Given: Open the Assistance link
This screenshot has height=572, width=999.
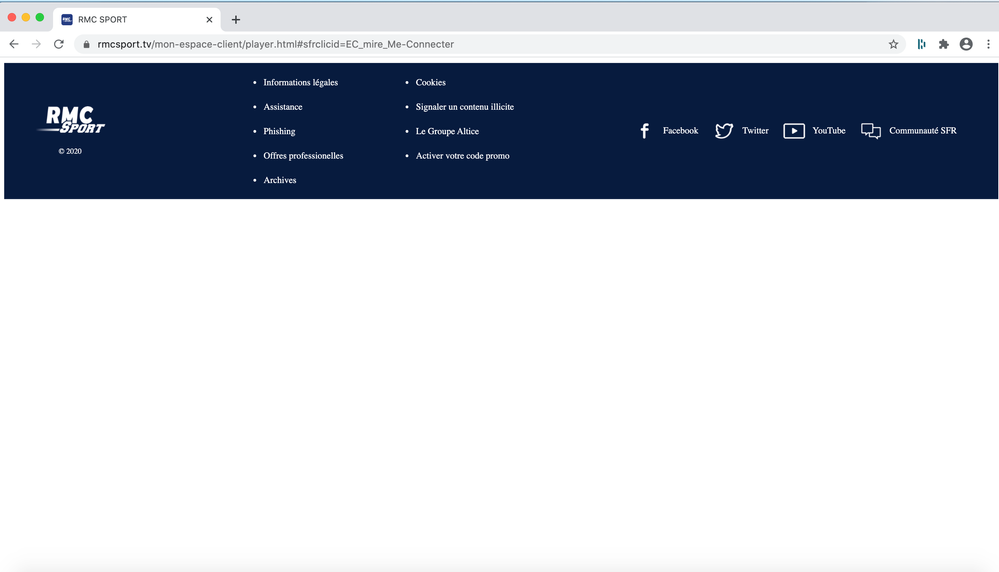Looking at the screenshot, I should pyautogui.click(x=282, y=107).
